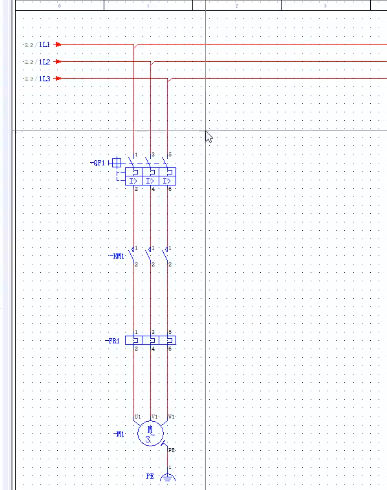Select the QF1 middle pole overcurrent I> box
This screenshot has width=387, height=490.
(x=151, y=181)
